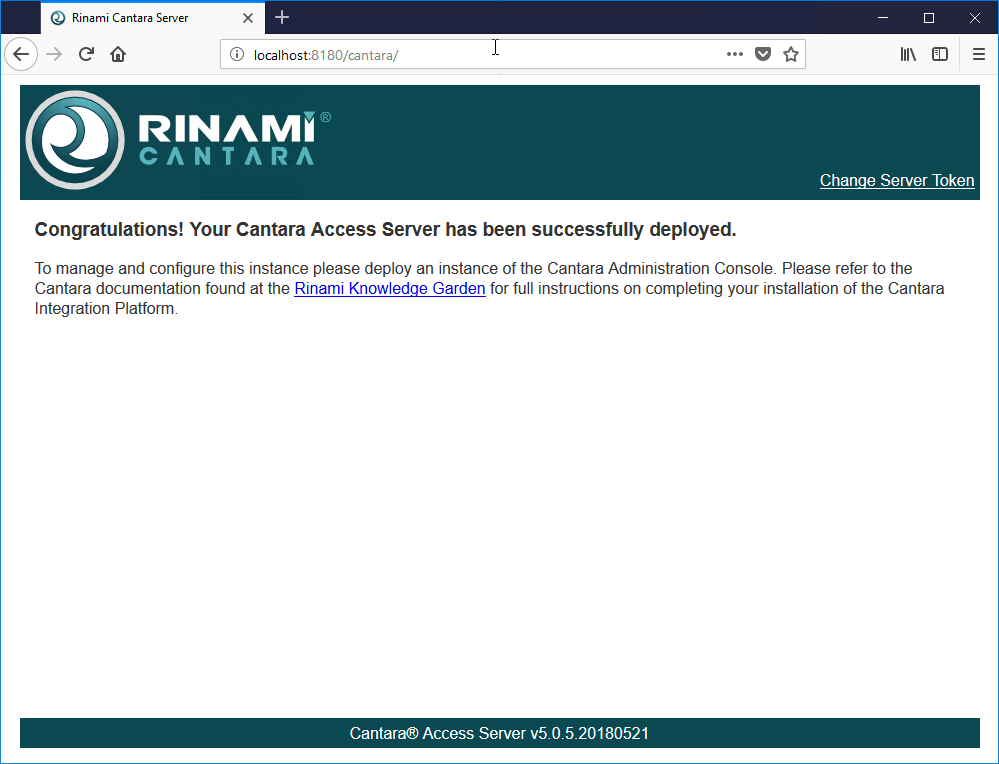The height and width of the screenshot is (764, 999).
Task: Bookmark this page with the star icon
Action: point(790,54)
